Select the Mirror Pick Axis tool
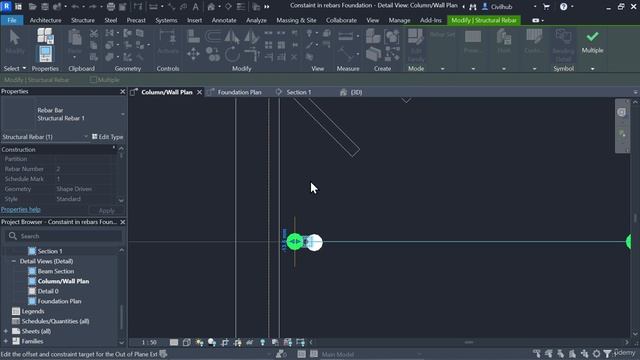This screenshot has height=360, width=640. pyautogui.click(x=232, y=37)
